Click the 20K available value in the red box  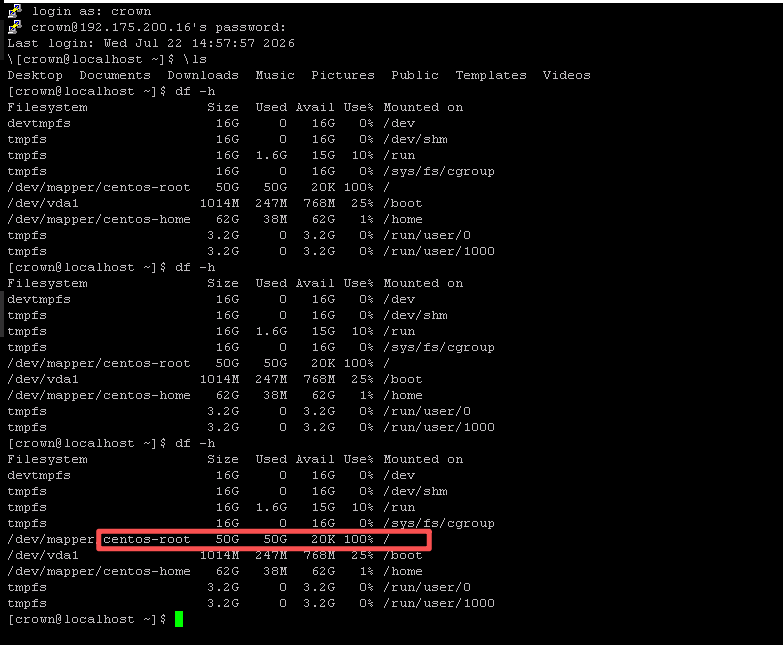[x=323, y=539]
